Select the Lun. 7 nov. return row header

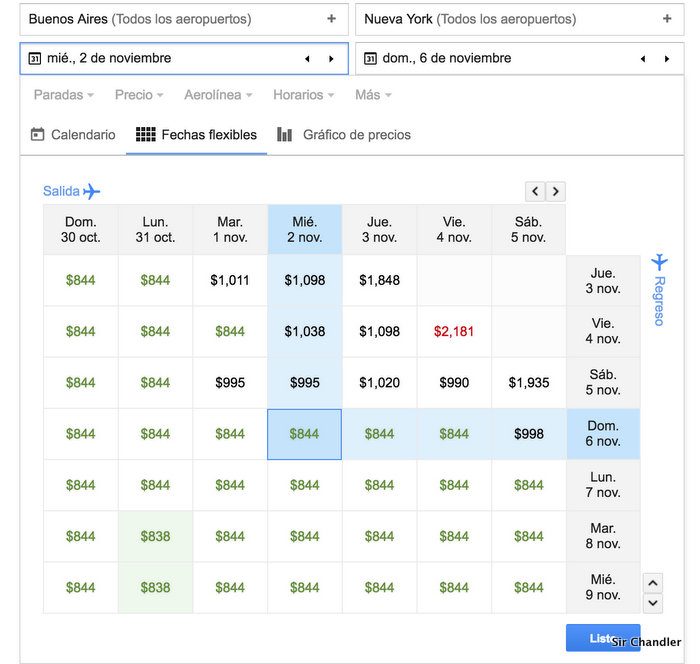603,485
